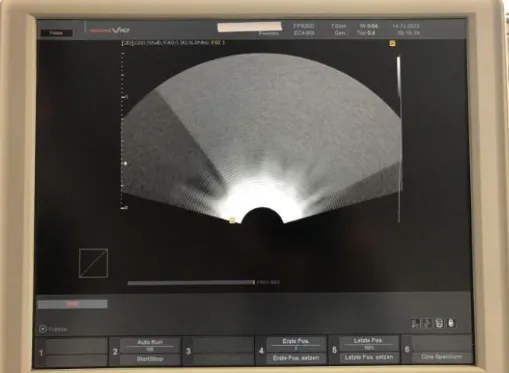Image resolution: width=509 pixels, height=373 pixels.
Task: Click the Erste Pos. setzen button
Action: [296, 358]
